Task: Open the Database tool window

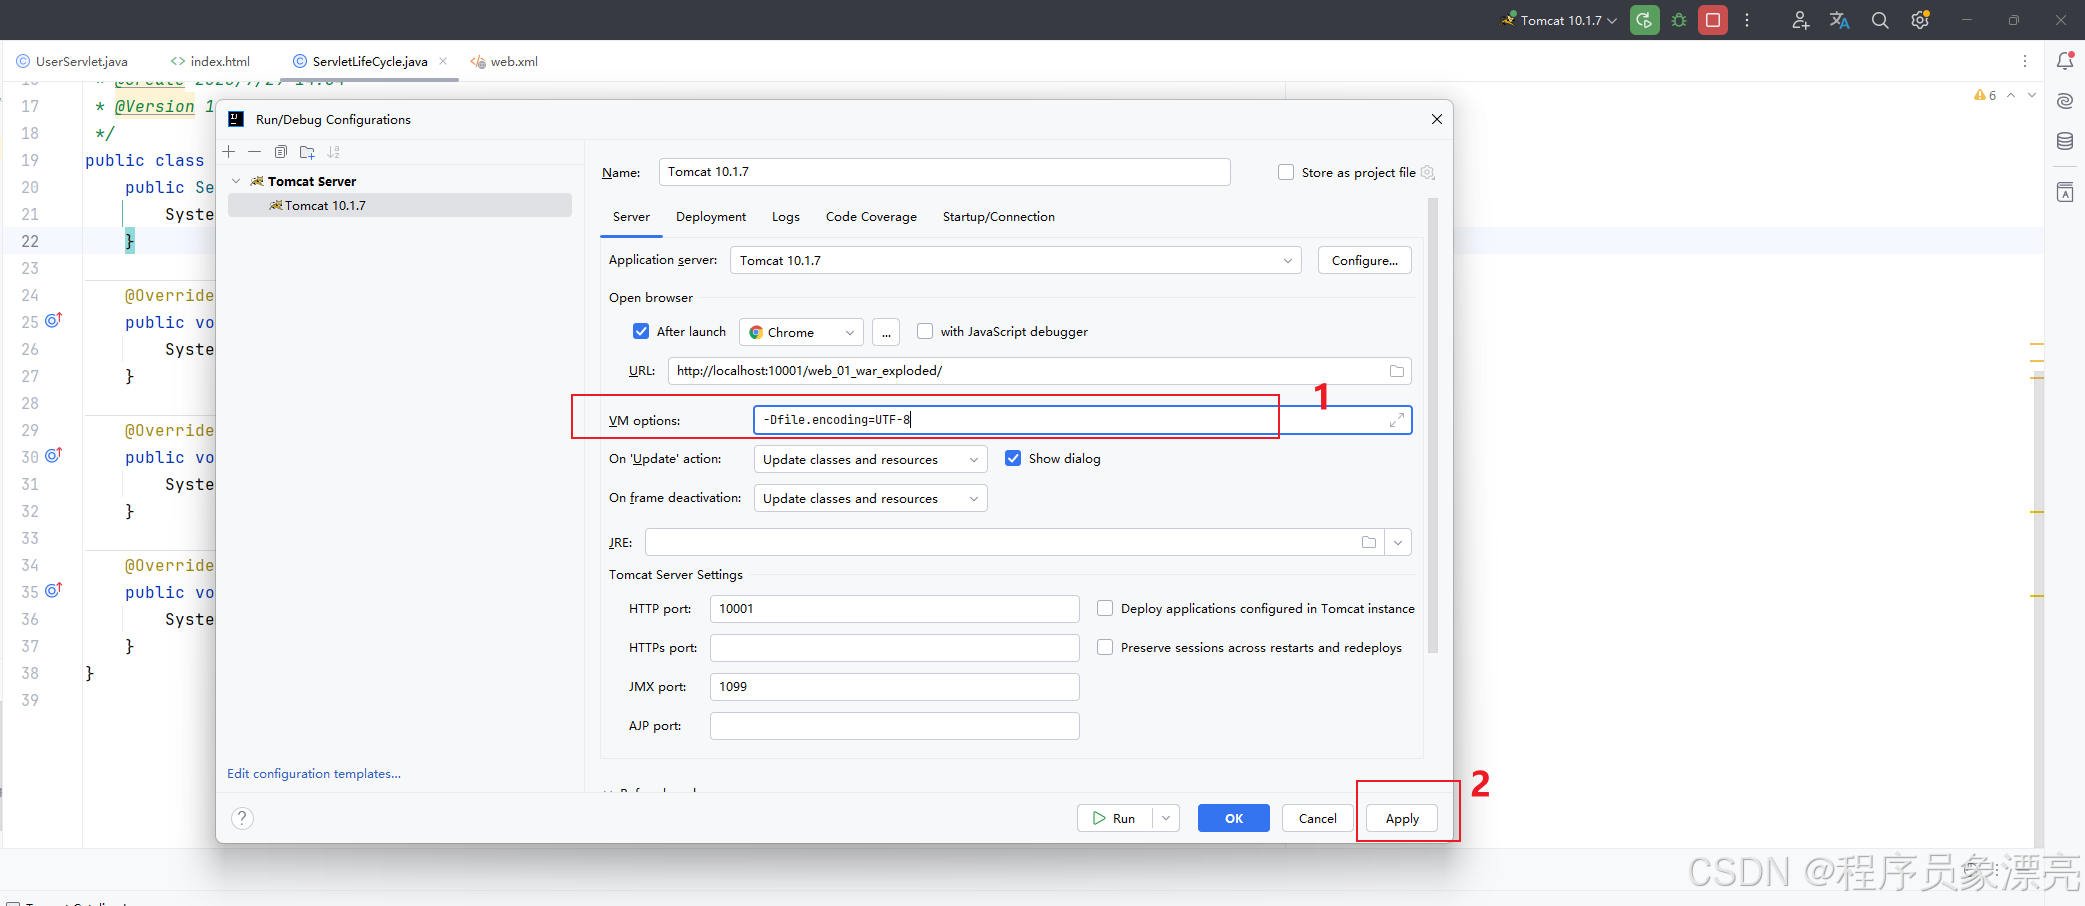Action: (x=2065, y=141)
